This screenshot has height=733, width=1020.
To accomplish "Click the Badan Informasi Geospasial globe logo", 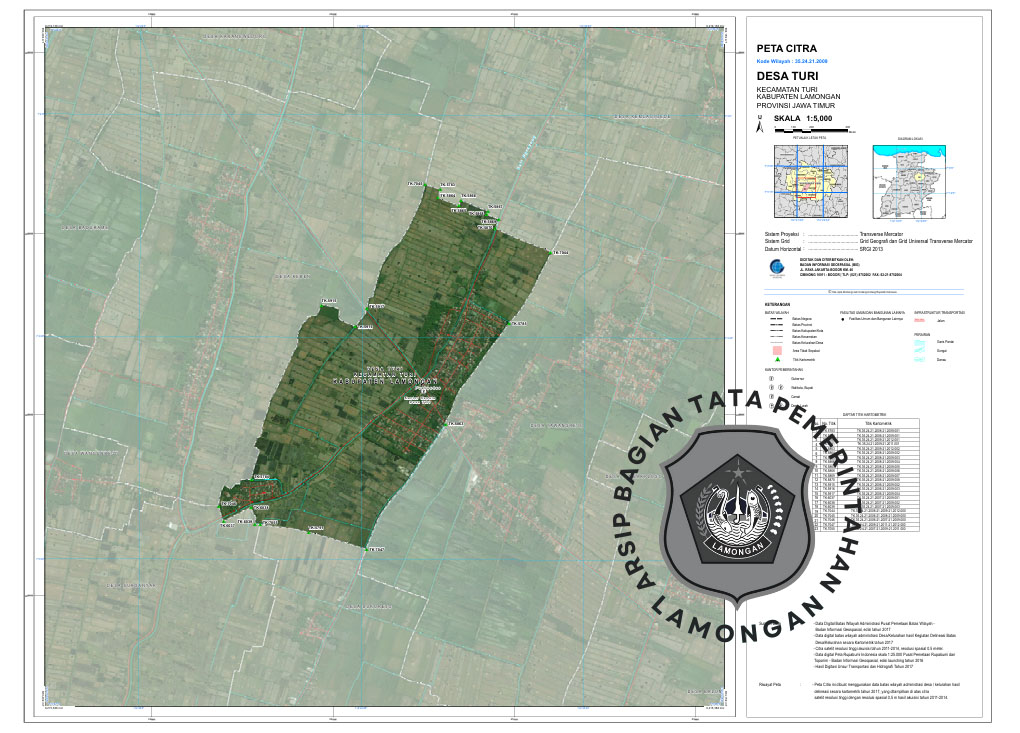I will (x=761, y=267).
